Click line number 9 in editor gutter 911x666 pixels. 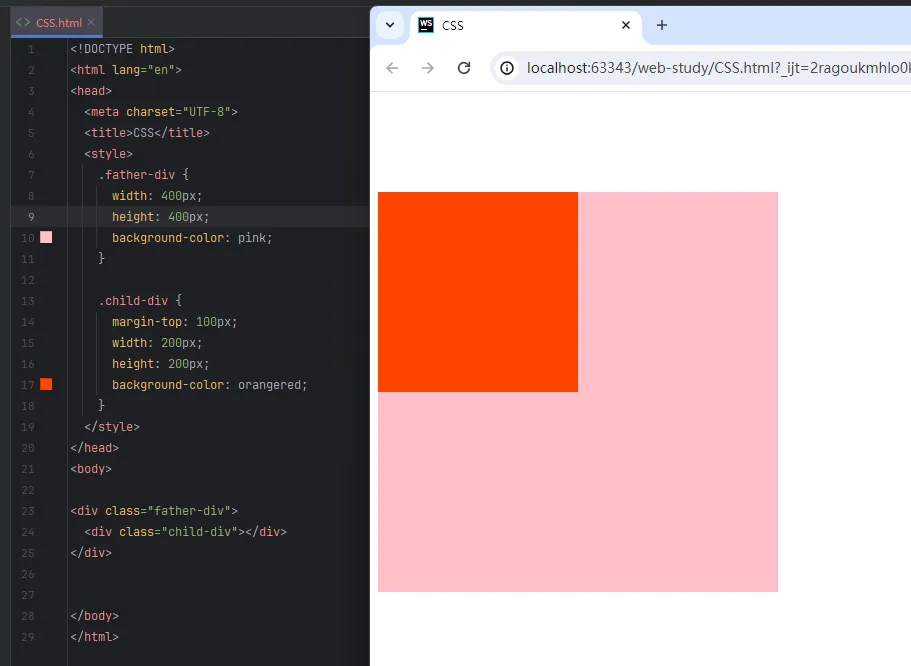pos(31,217)
